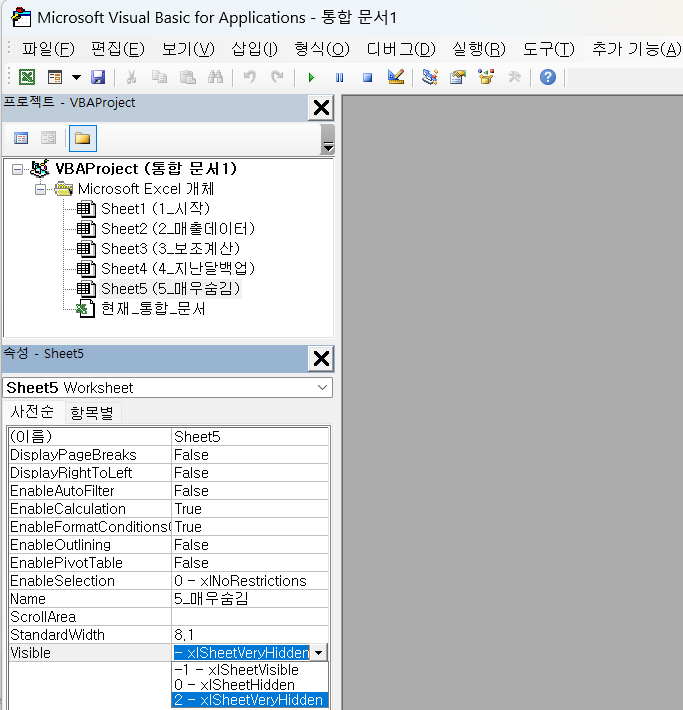
Task: Choose -1 - xlSheetVisible option
Action: (250, 670)
